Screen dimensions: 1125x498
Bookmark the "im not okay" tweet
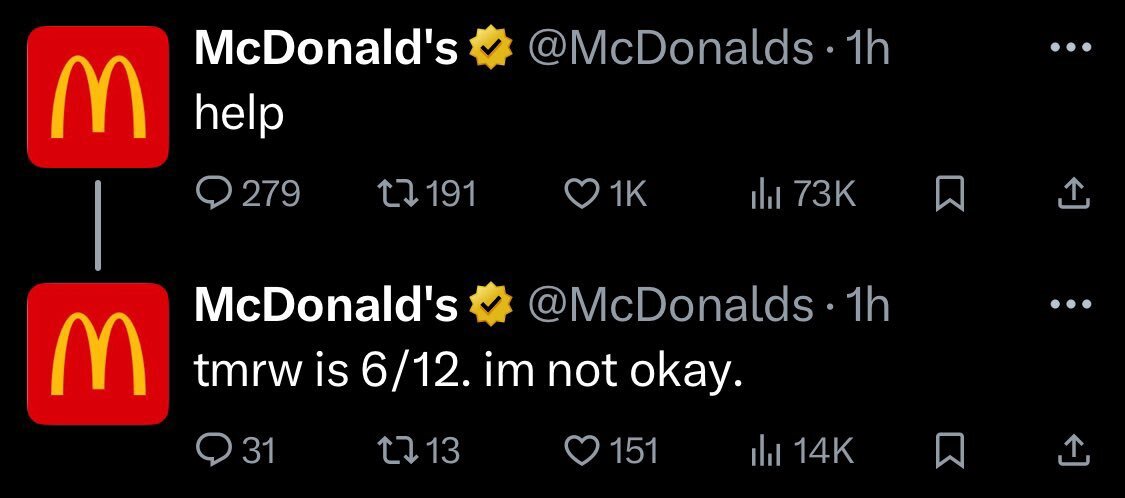(949, 451)
